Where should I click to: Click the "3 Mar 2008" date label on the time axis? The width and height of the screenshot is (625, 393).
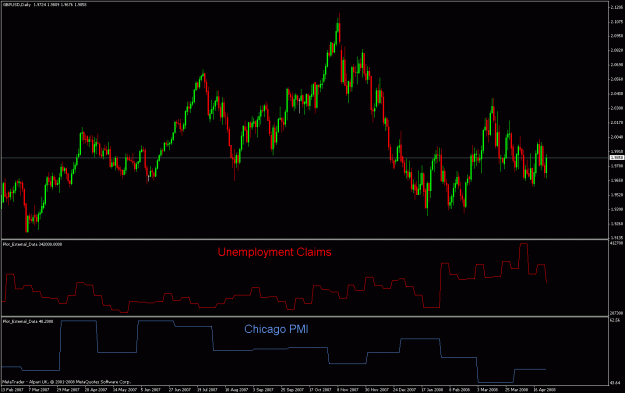point(487,389)
